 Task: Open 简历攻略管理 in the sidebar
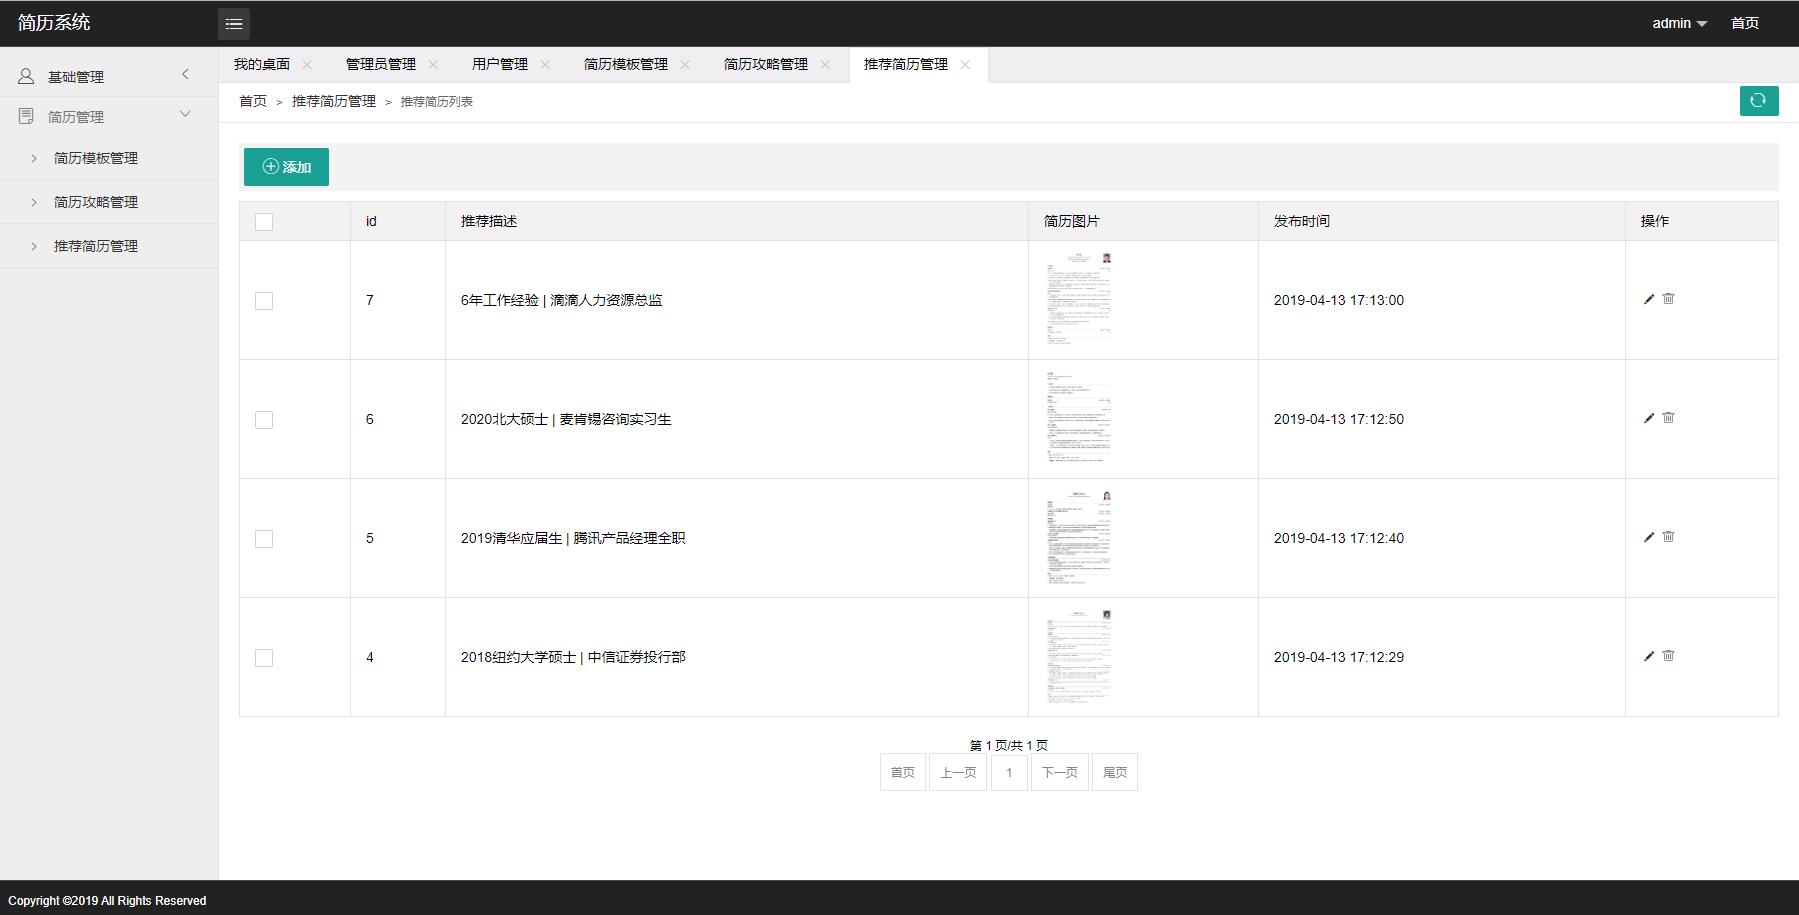pyautogui.click(x=109, y=202)
